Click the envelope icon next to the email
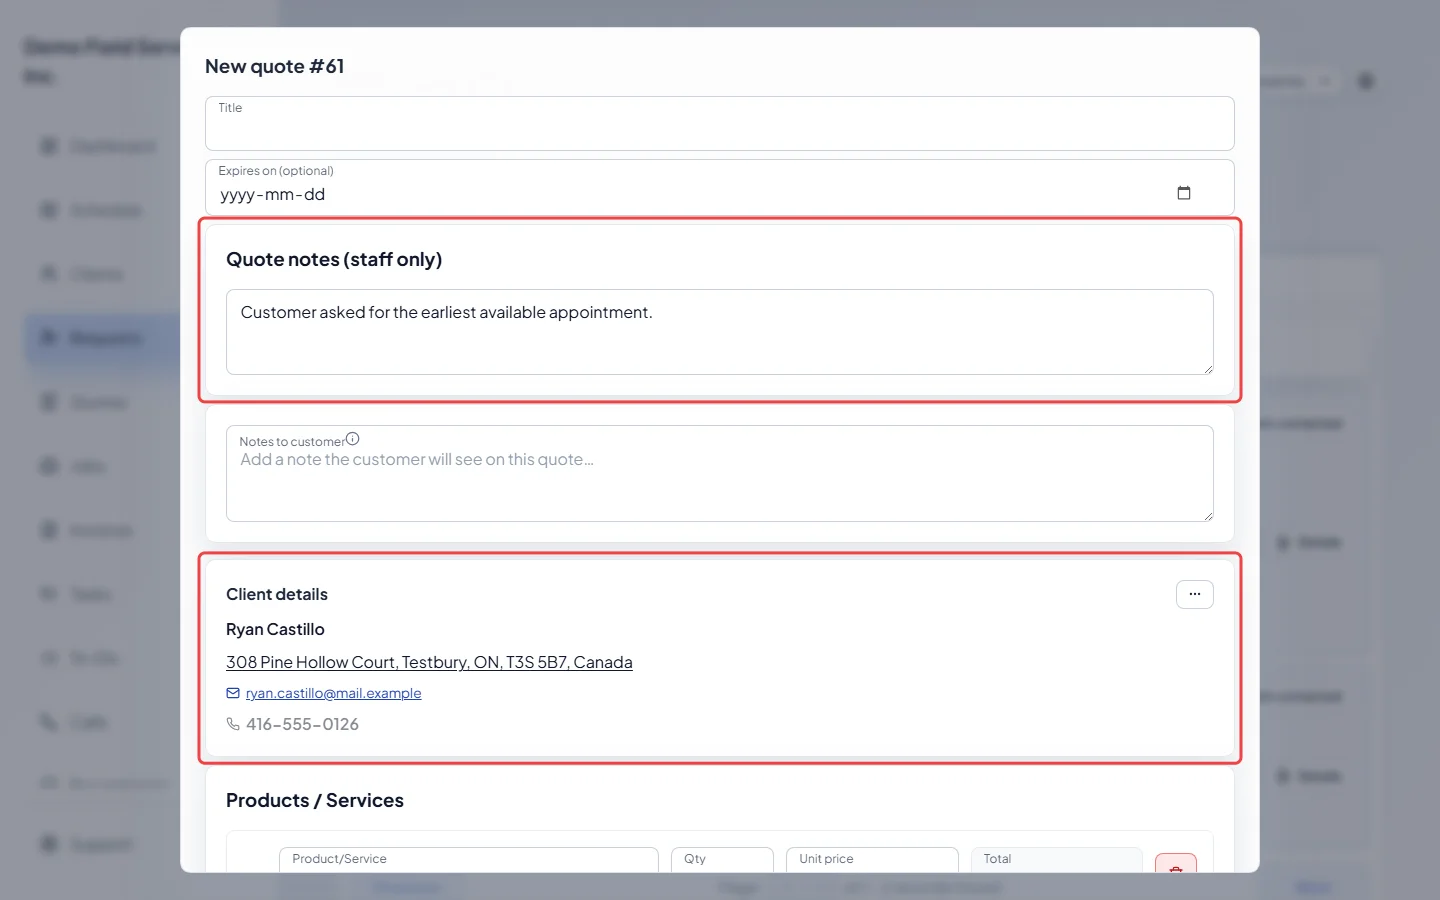Screen dimensions: 1440x900 pyautogui.click(x=233, y=693)
